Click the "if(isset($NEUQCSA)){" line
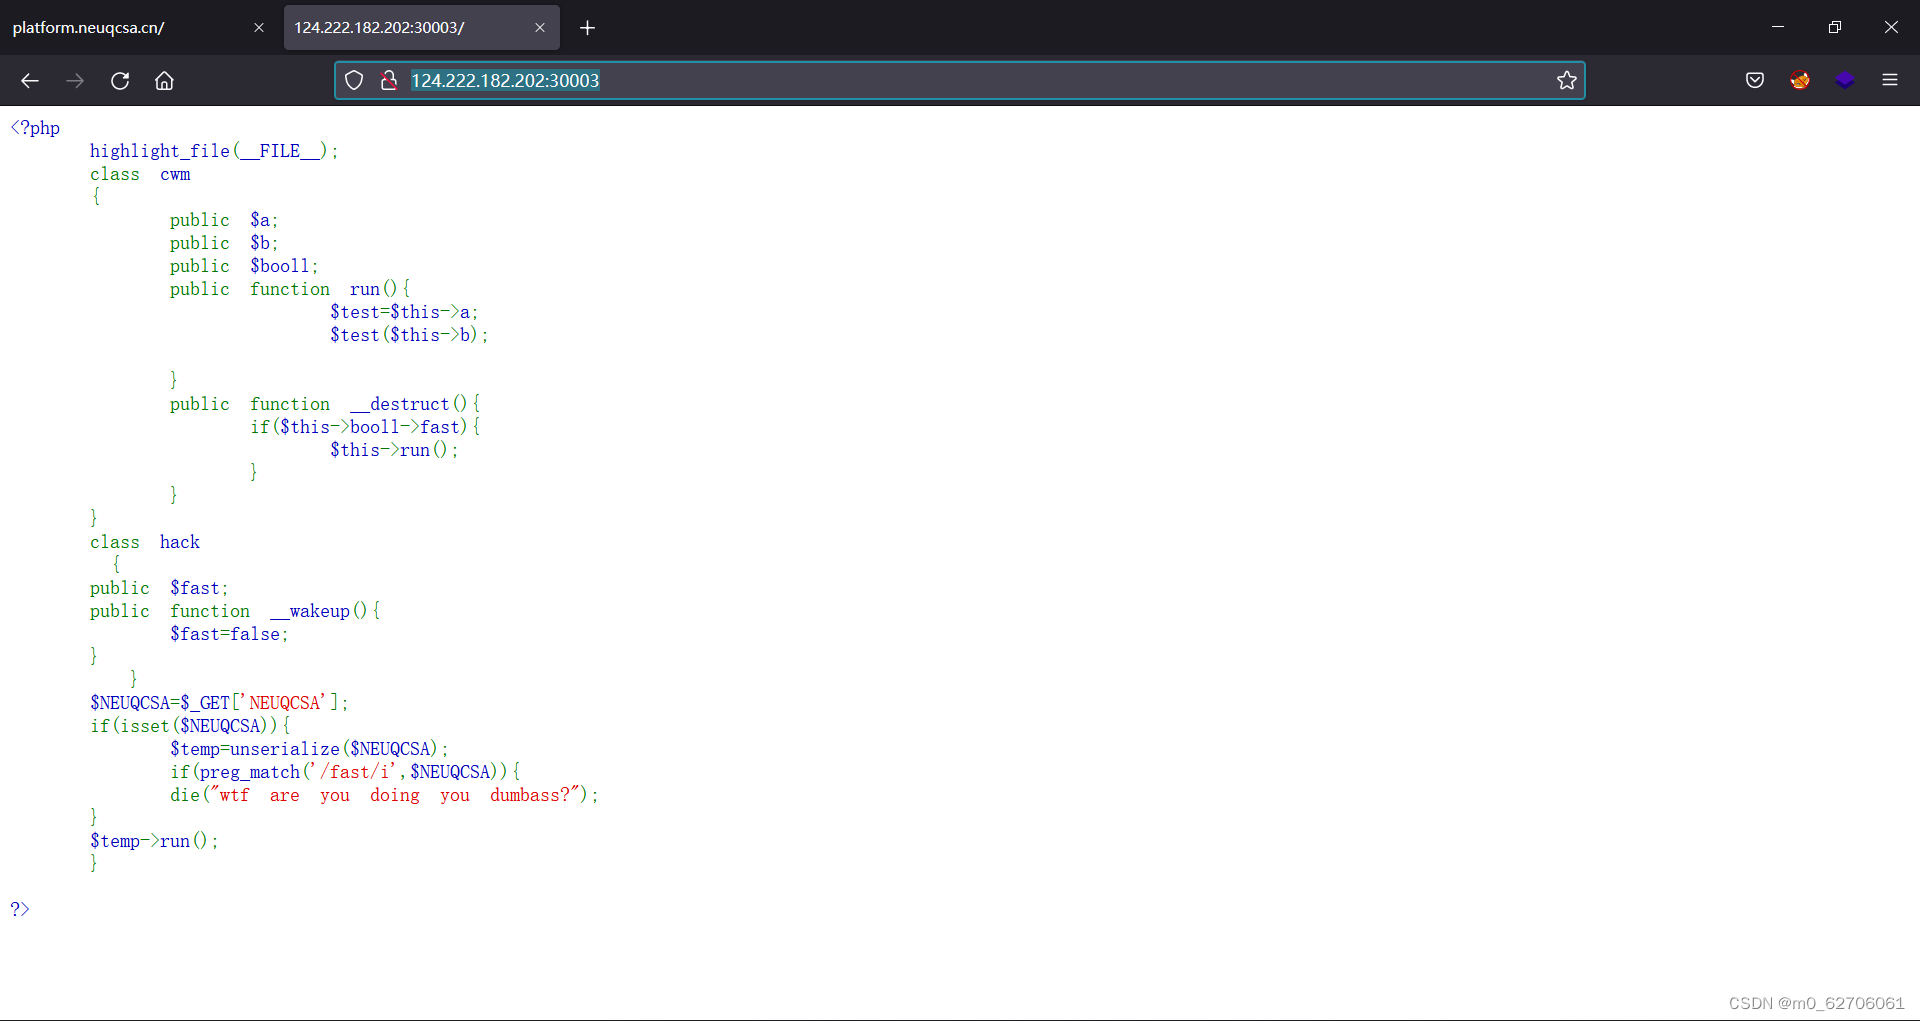Viewport: 1920px width, 1021px height. point(190,726)
